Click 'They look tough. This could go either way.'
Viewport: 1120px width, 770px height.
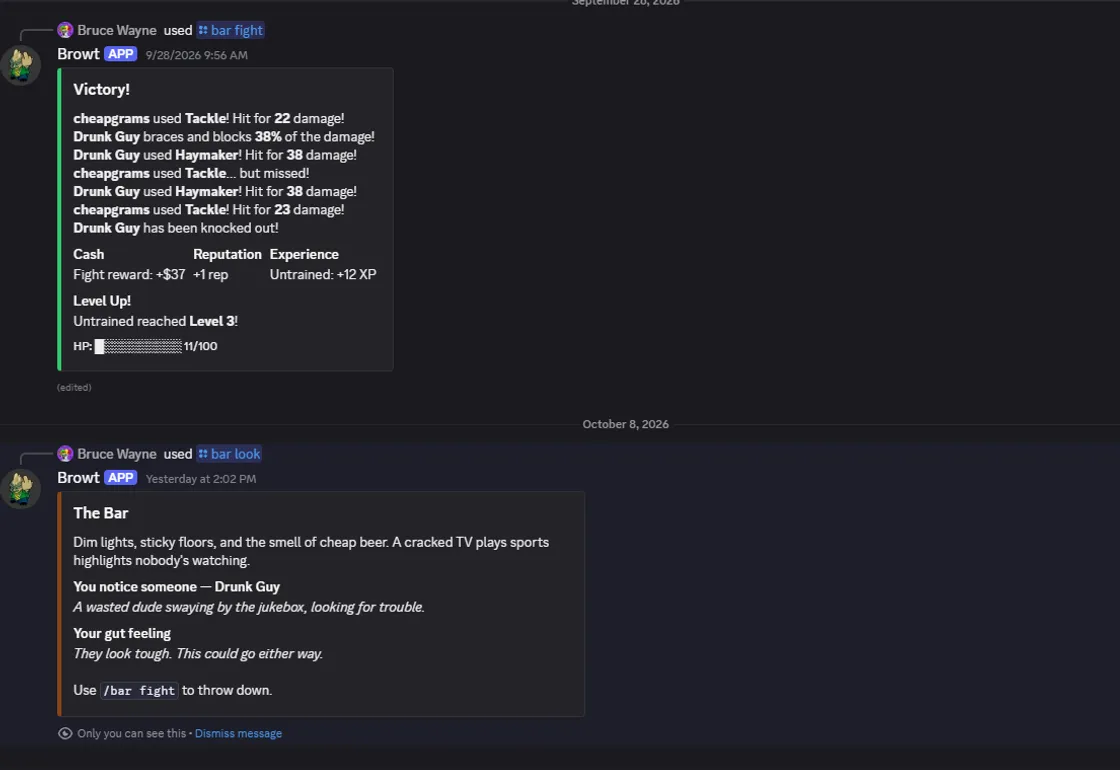198,654
